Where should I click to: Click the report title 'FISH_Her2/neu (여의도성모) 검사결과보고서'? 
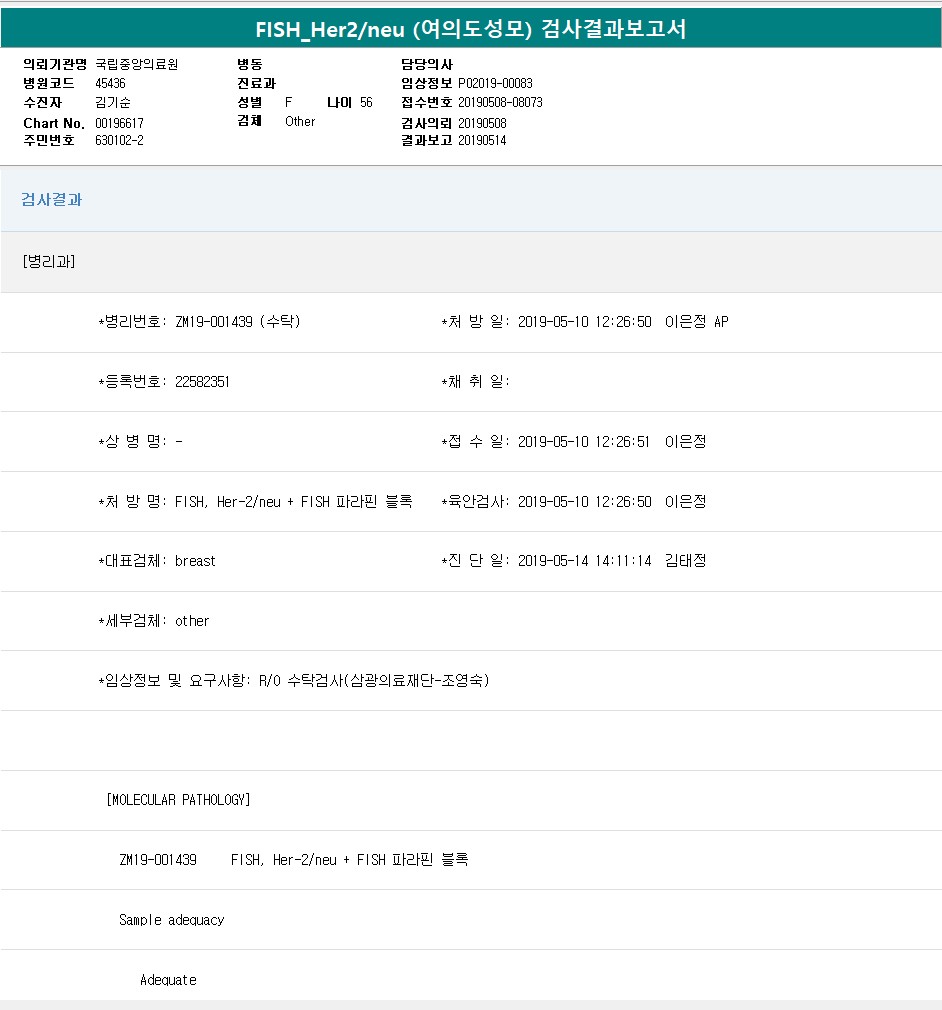pyautogui.click(x=471, y=29)
